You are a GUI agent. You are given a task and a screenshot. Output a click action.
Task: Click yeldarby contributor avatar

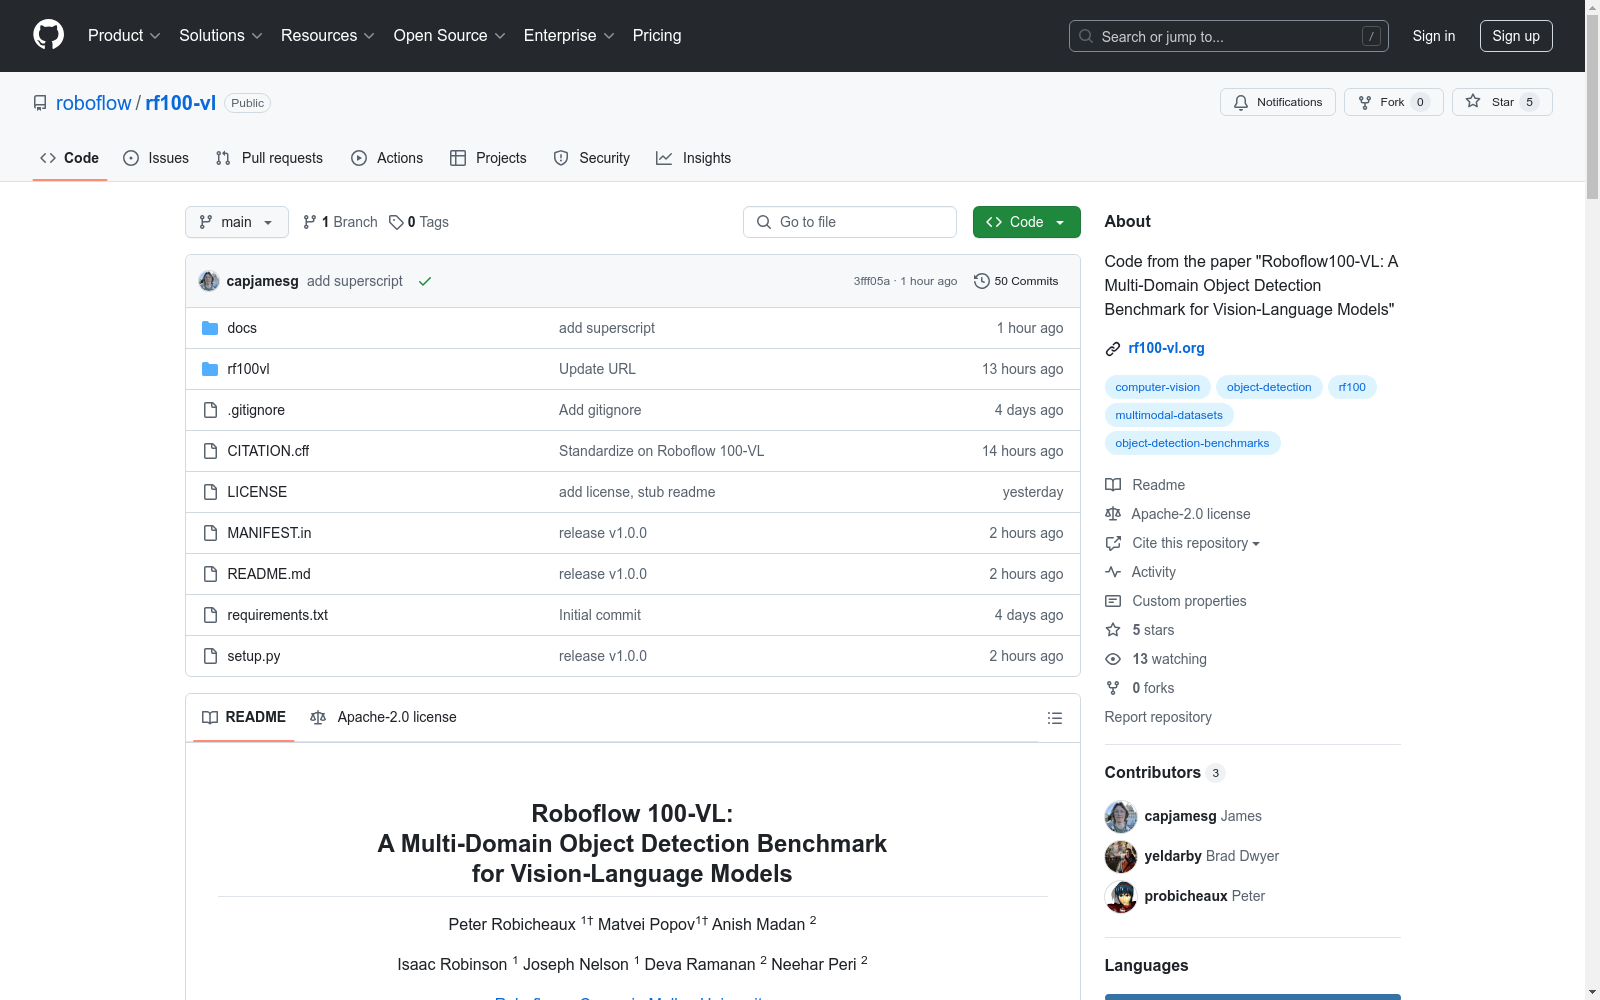click(x=1121, y=856)
